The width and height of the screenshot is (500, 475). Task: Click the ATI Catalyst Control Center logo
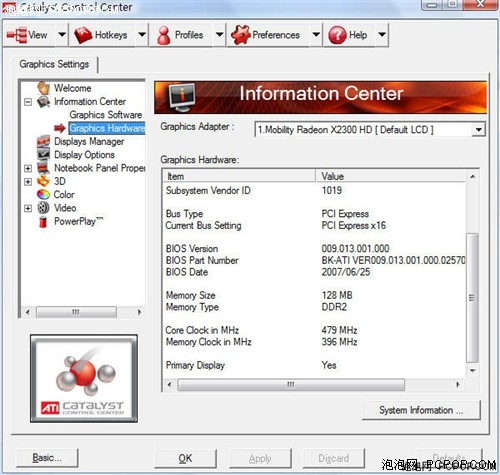pyautogui.click(x=84, y=378)
